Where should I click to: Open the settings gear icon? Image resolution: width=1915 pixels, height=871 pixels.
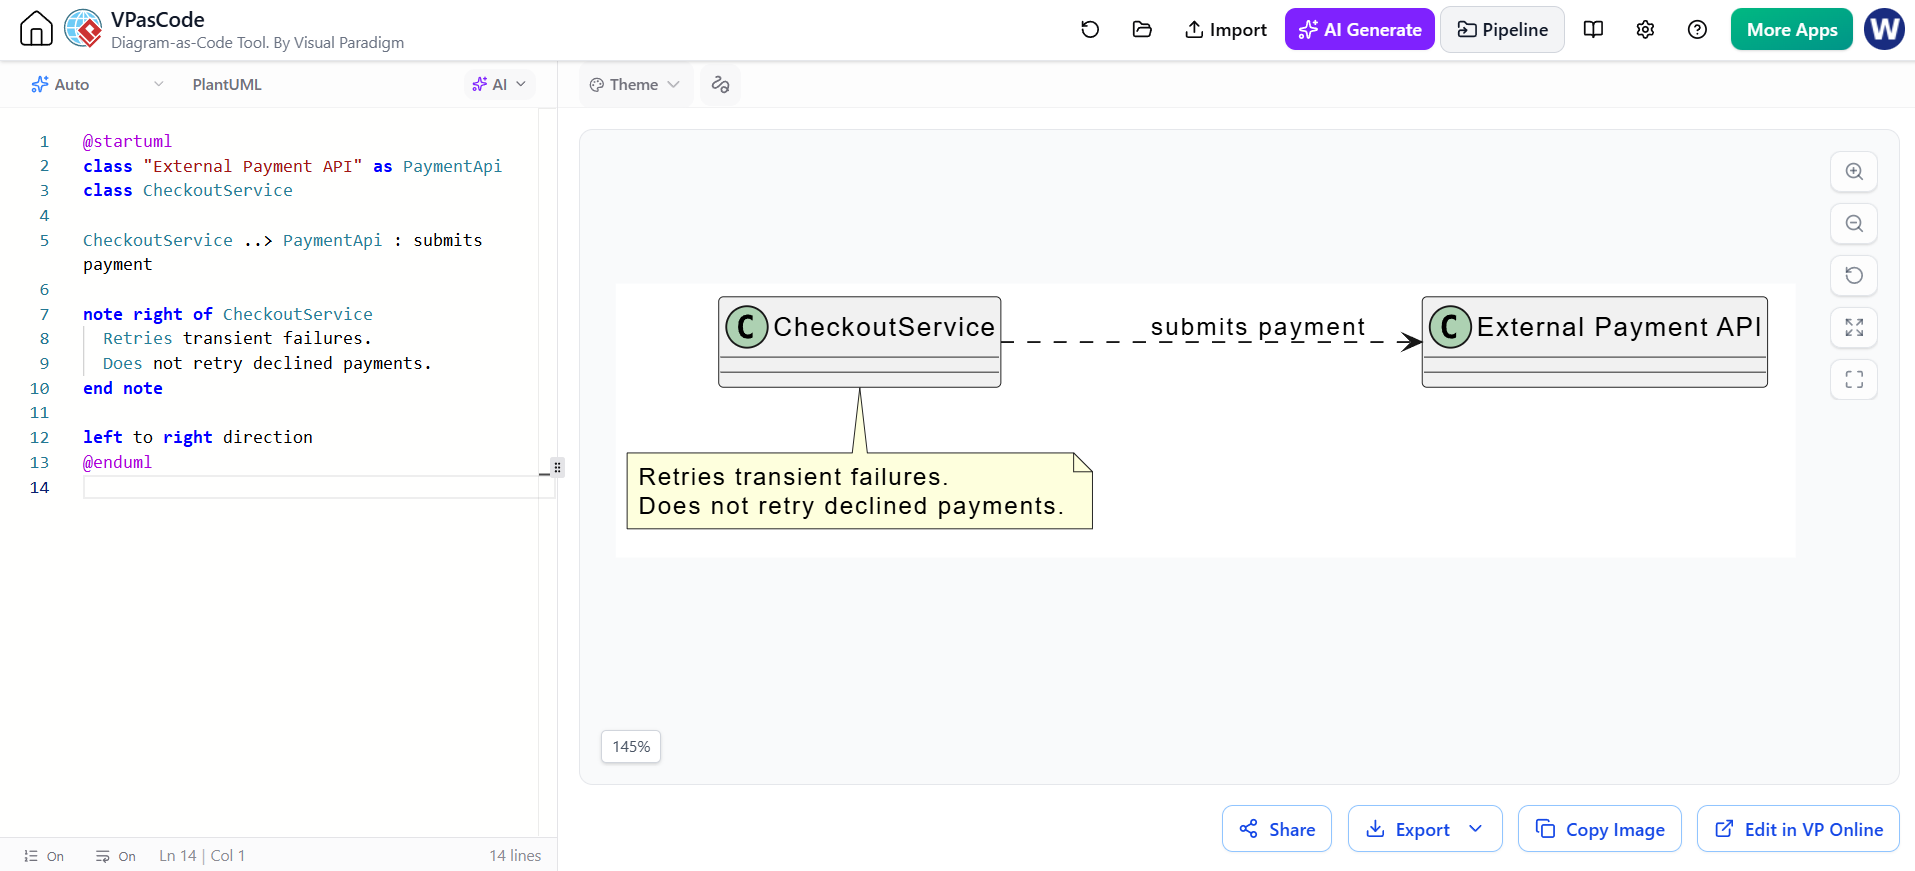click(x=1645, y=29)
